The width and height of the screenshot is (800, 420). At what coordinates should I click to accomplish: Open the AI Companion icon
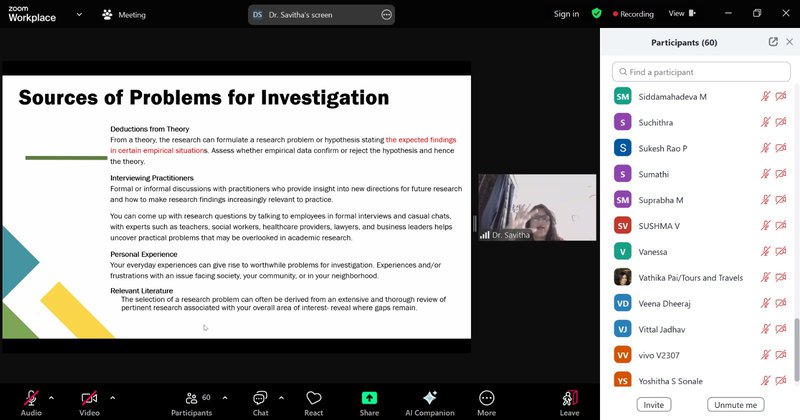point(430,397)
